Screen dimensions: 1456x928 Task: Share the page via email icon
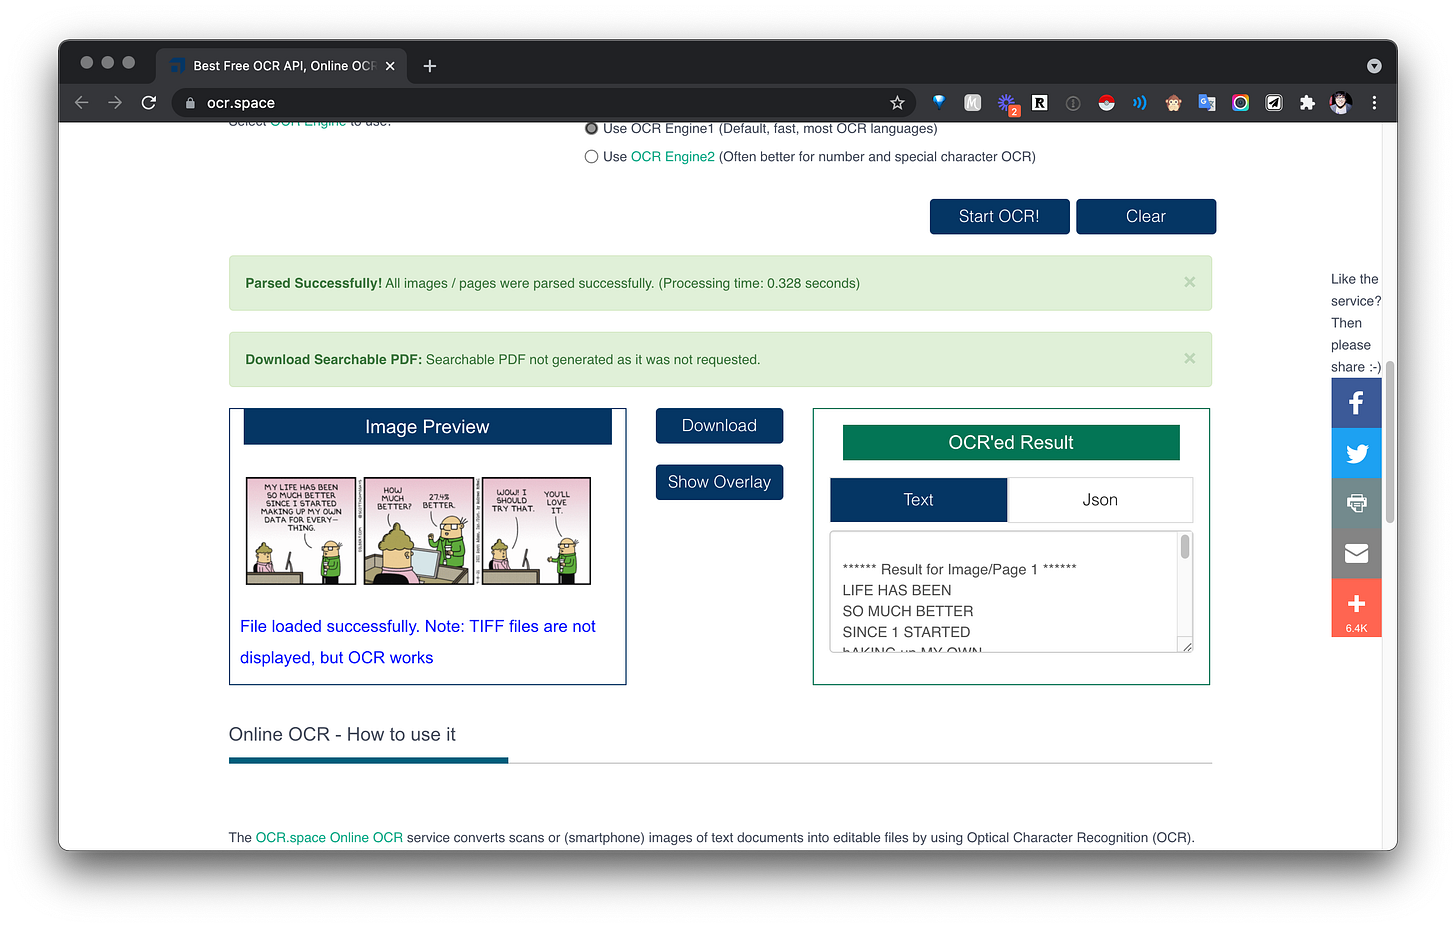pos(1356,553)
